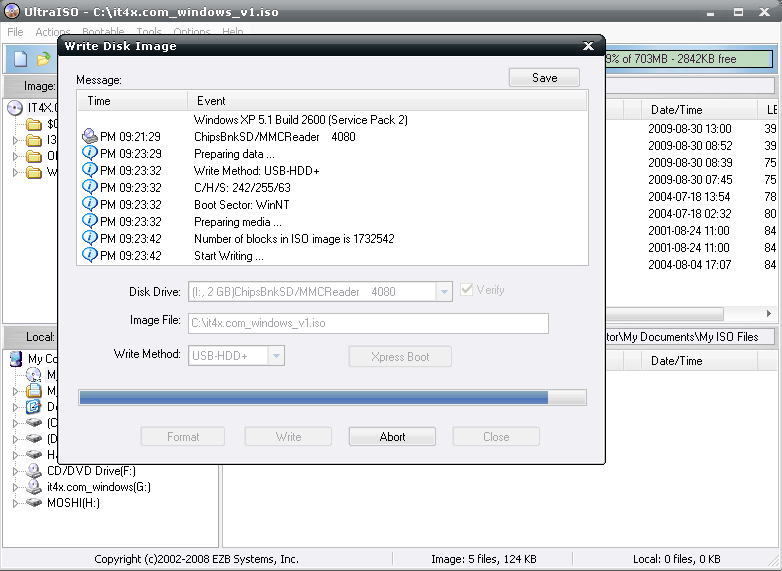Click the Abort button

392,437
